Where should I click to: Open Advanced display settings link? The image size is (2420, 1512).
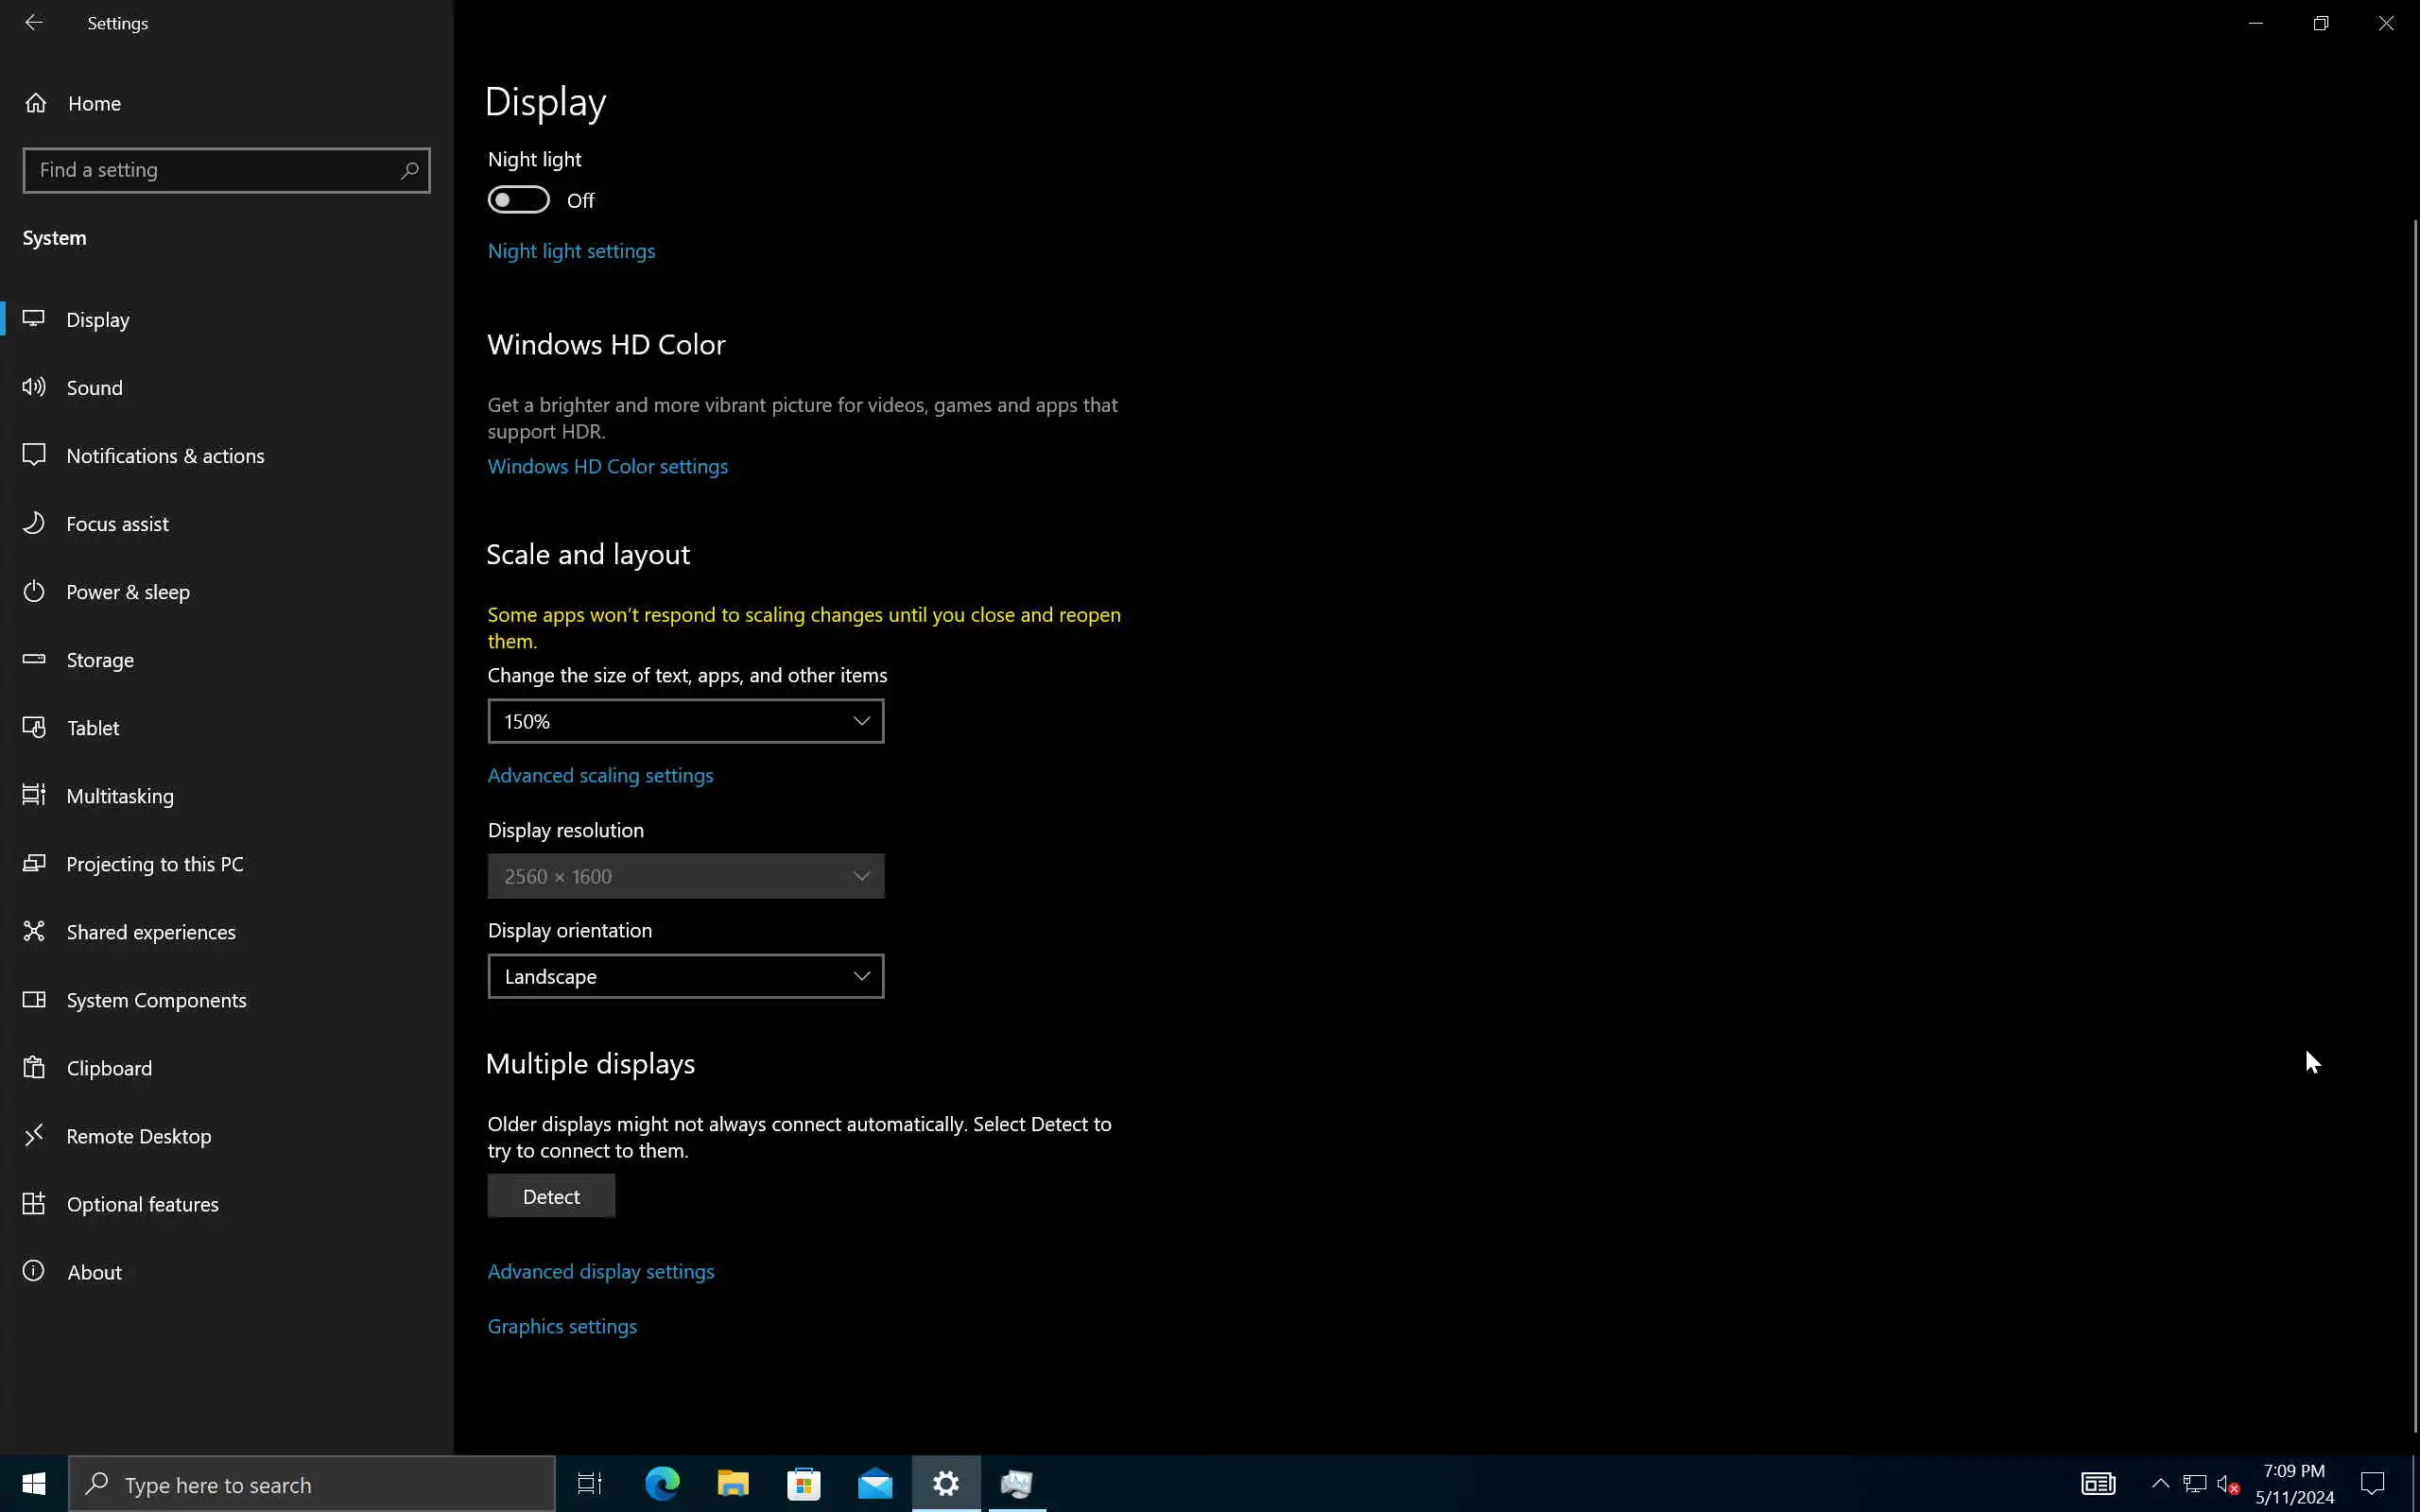(x=600, y=1271)
